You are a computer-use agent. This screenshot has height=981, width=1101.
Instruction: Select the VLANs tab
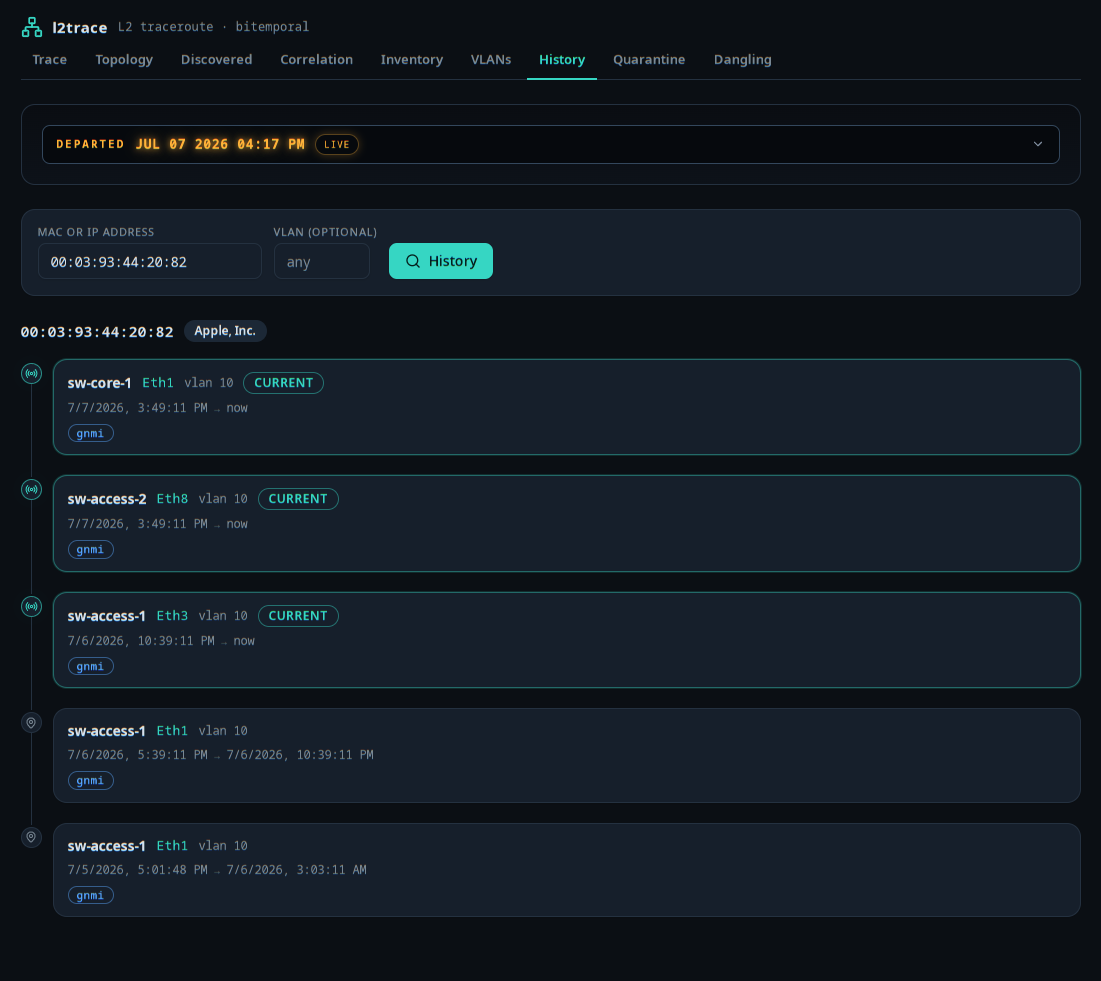click(x=491, y=60)
